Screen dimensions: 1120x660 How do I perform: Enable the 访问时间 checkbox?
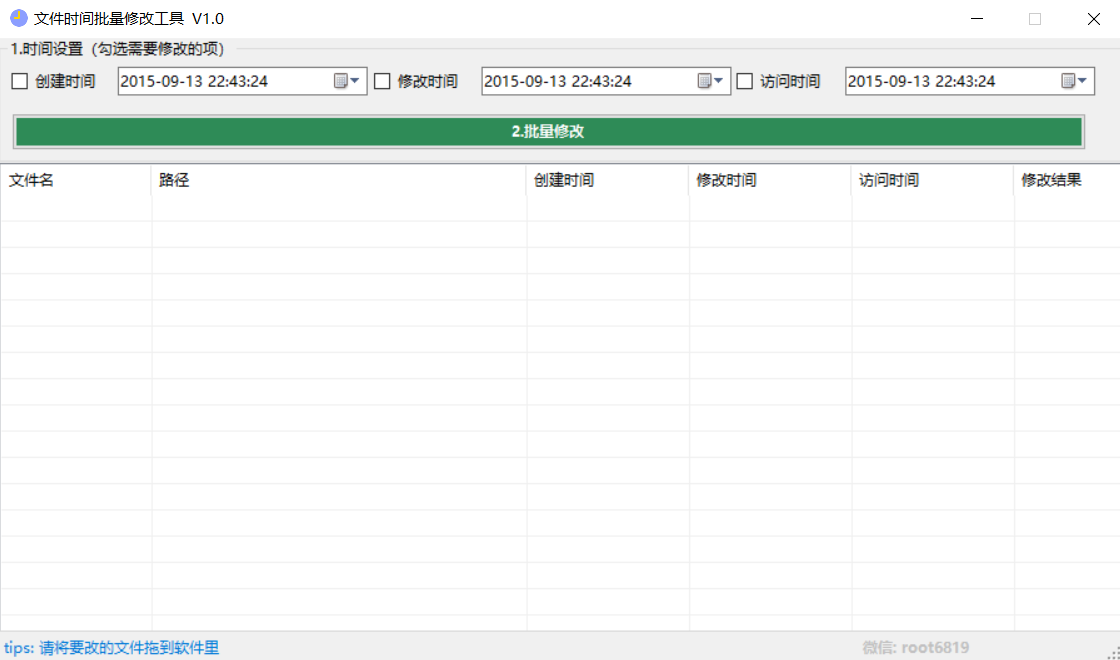[x=745, y=82]
